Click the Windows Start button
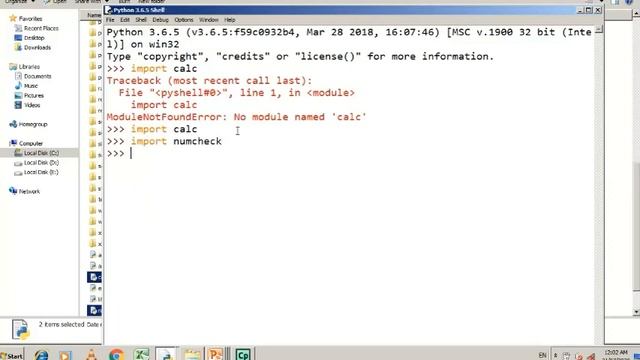This screenshot has width=640, height=360. click(12, 355)
